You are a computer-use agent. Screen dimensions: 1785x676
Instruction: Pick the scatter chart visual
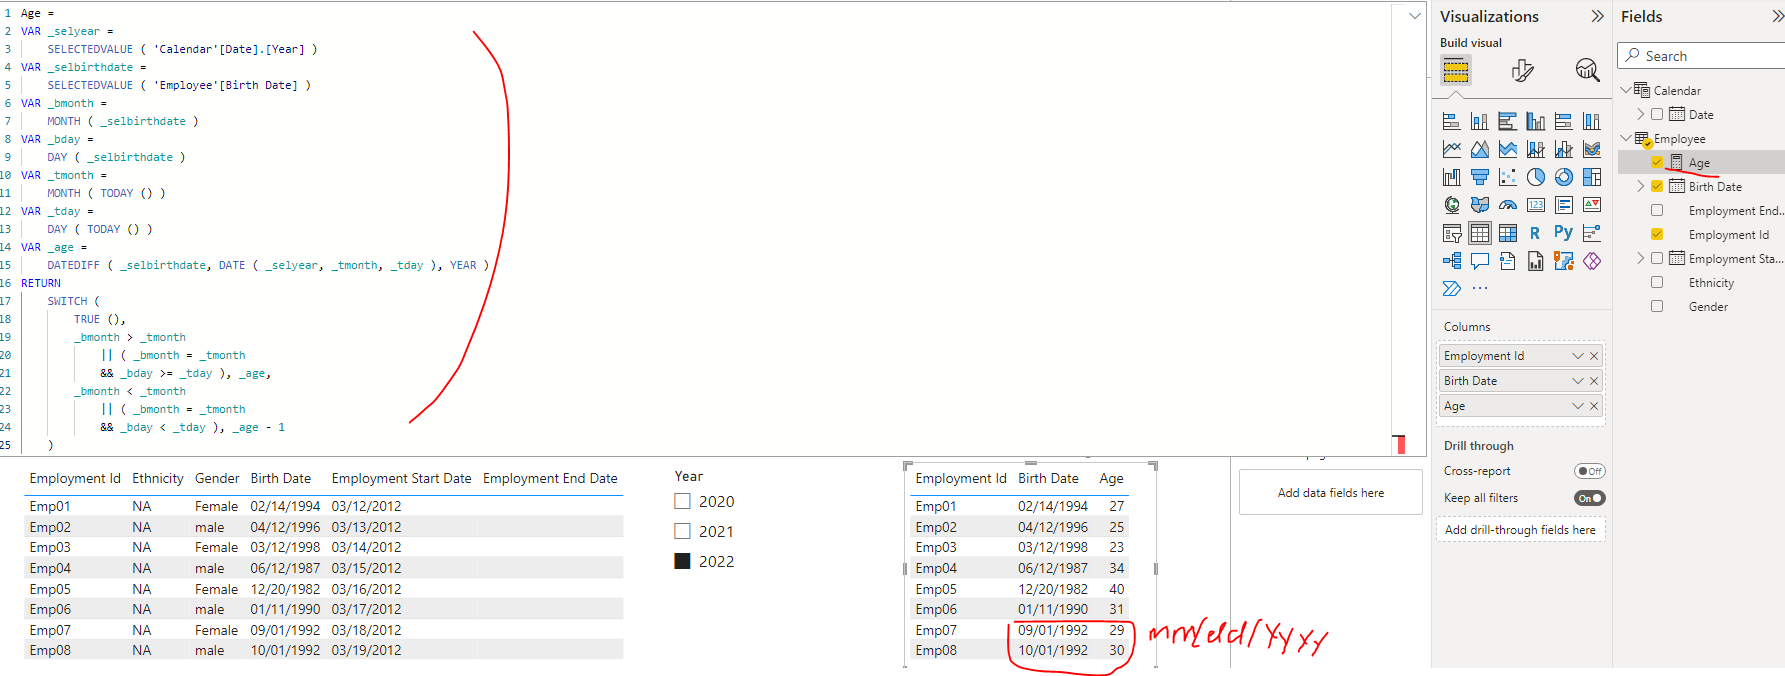pyautogui.click(x=1508, y=177)
